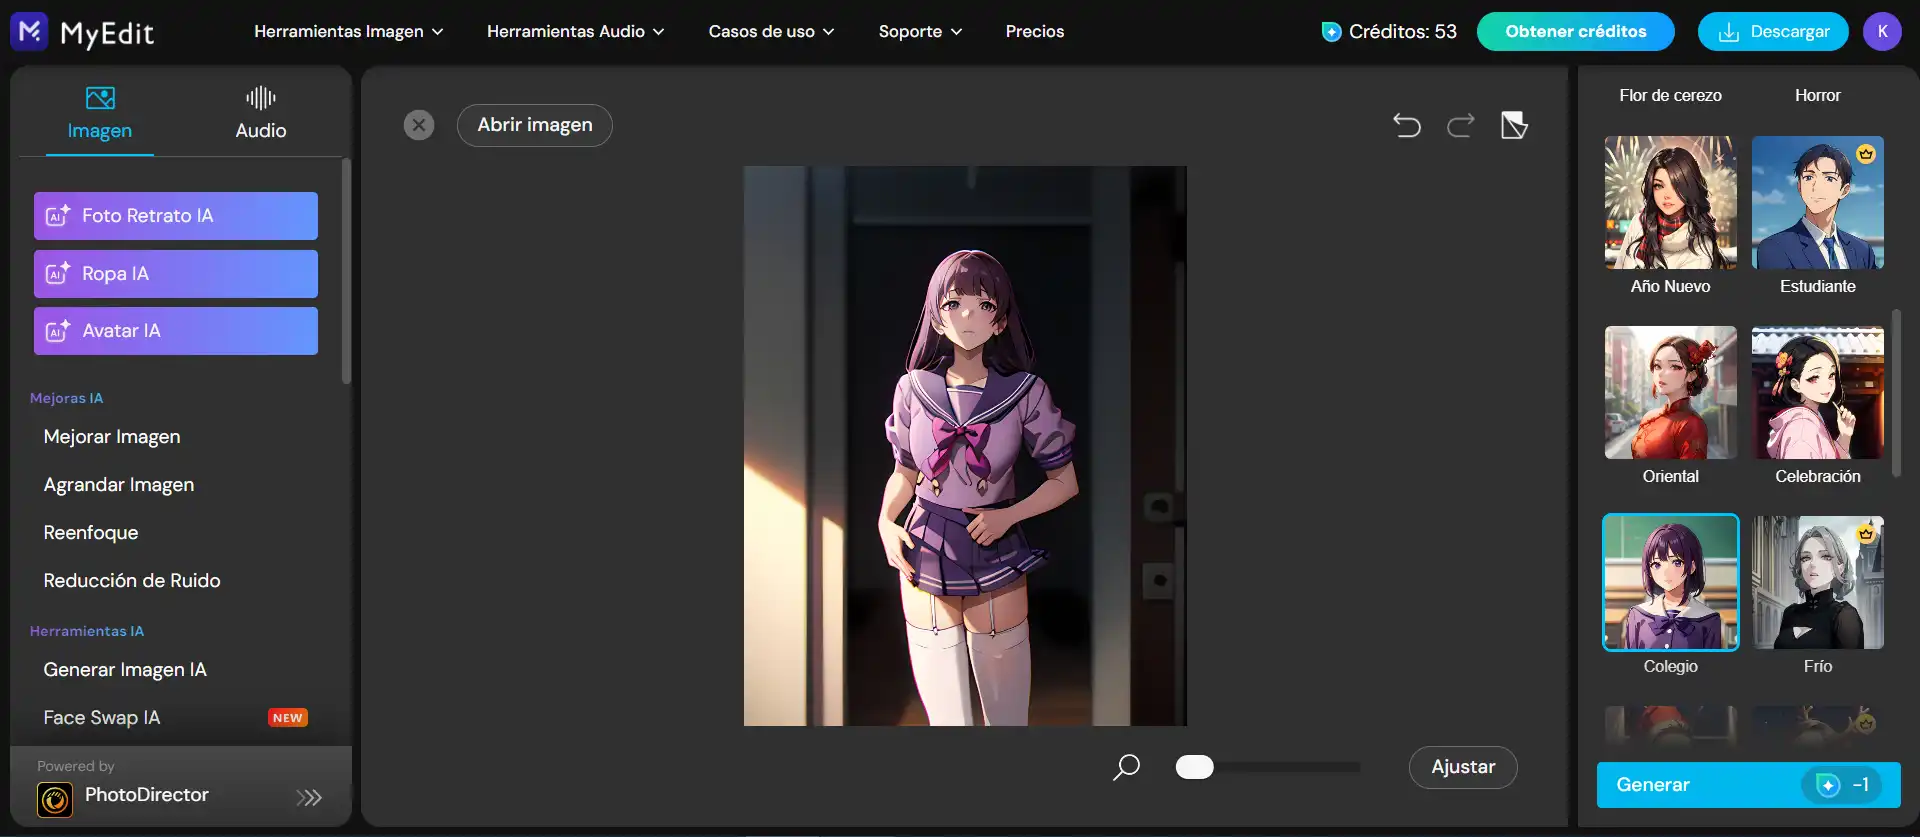Image resolution: width=1920 pixels, height=837 pixels.
Task: Select the Estudiante style thumbnail
Action: click(x=1818, y=203)
